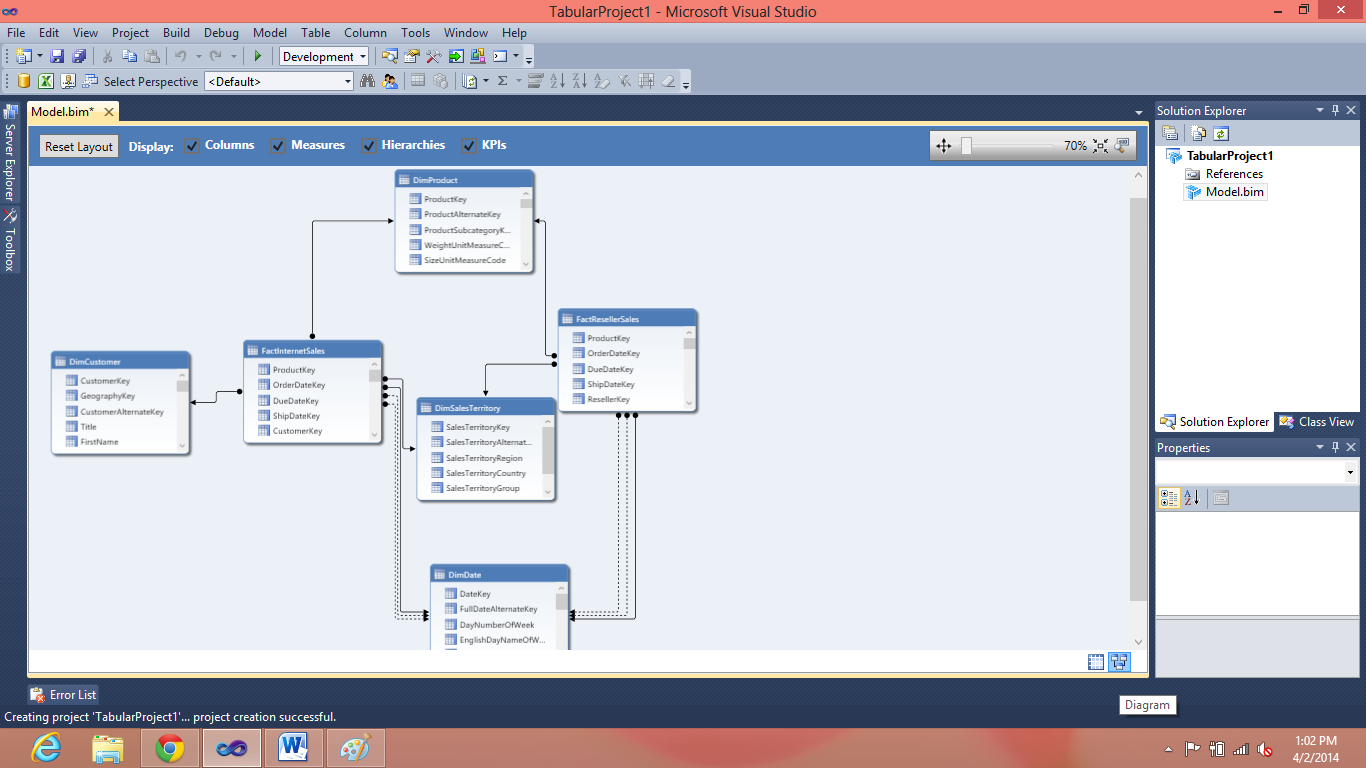This screenshot has width=1366, height=768.
Task: Open the Error List panel
Action: click(63, 694)
